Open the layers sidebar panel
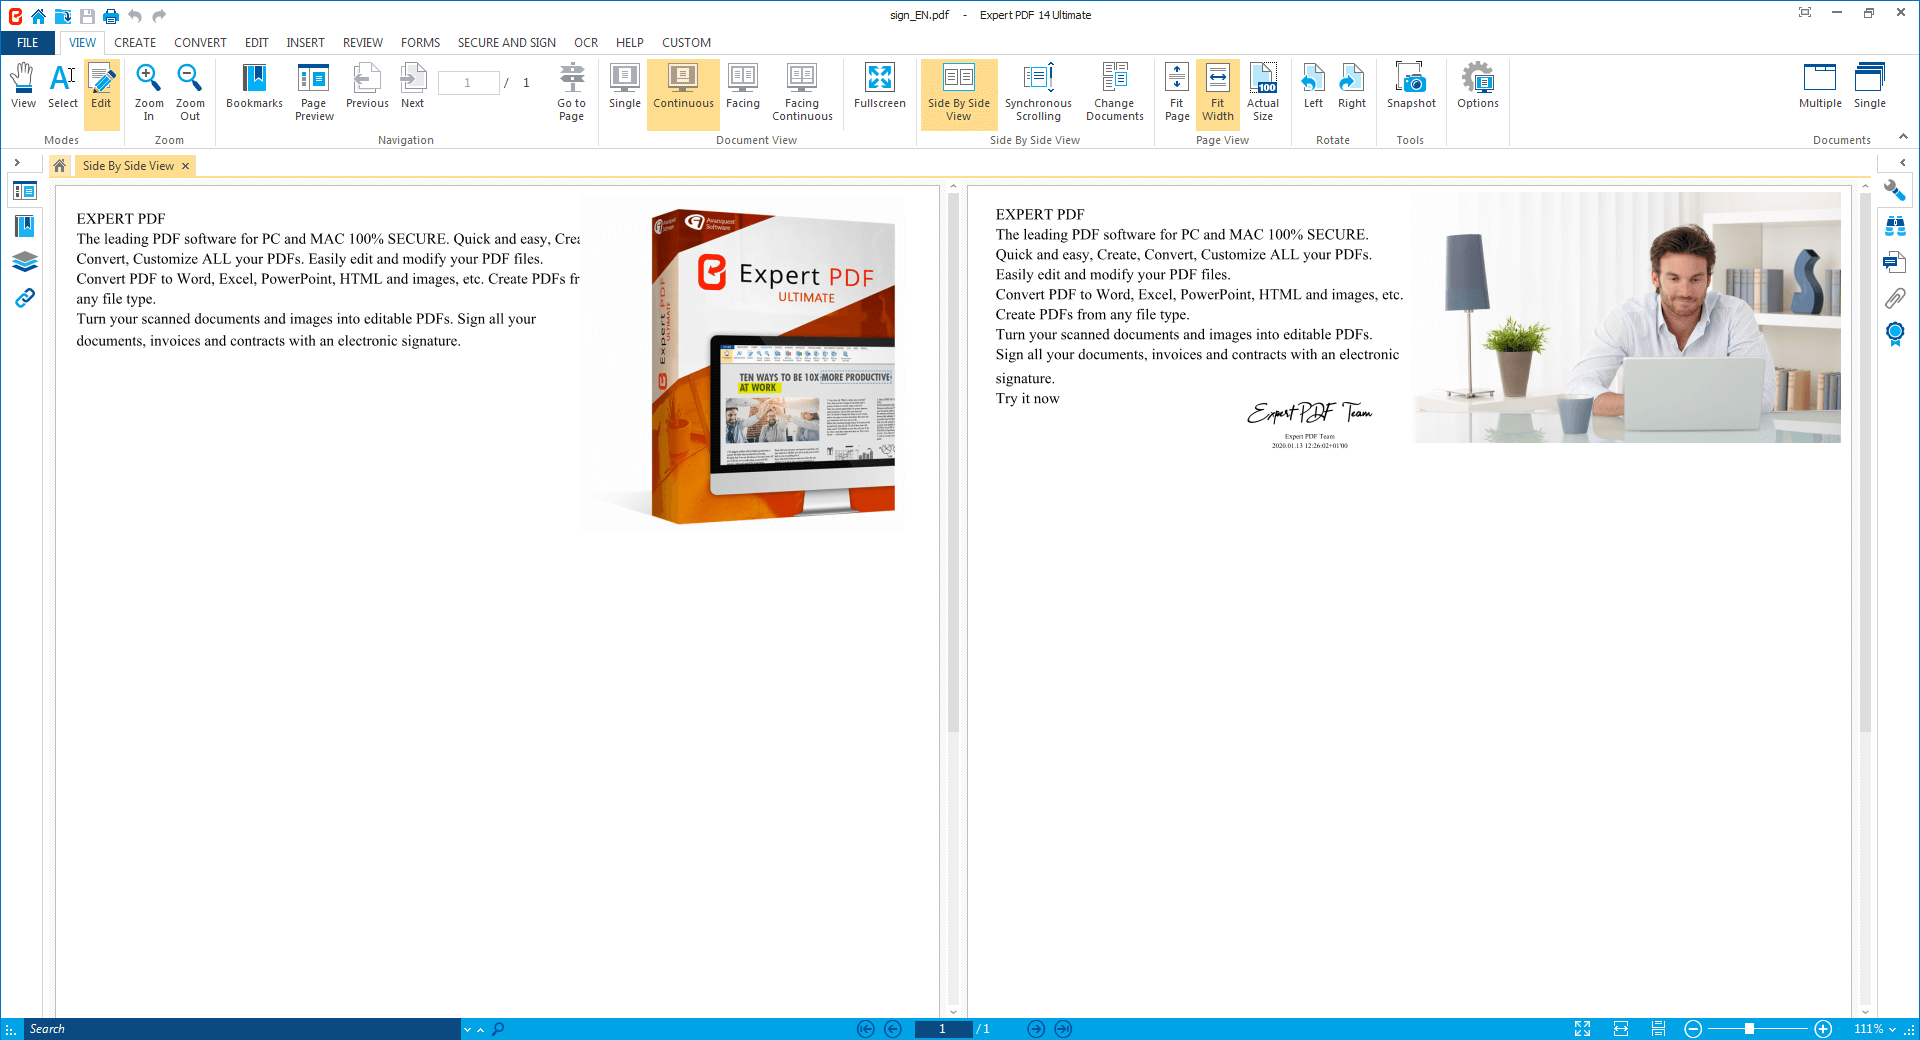The height and width of the screenshot is (1040, 1920). [x=25, y=262]
